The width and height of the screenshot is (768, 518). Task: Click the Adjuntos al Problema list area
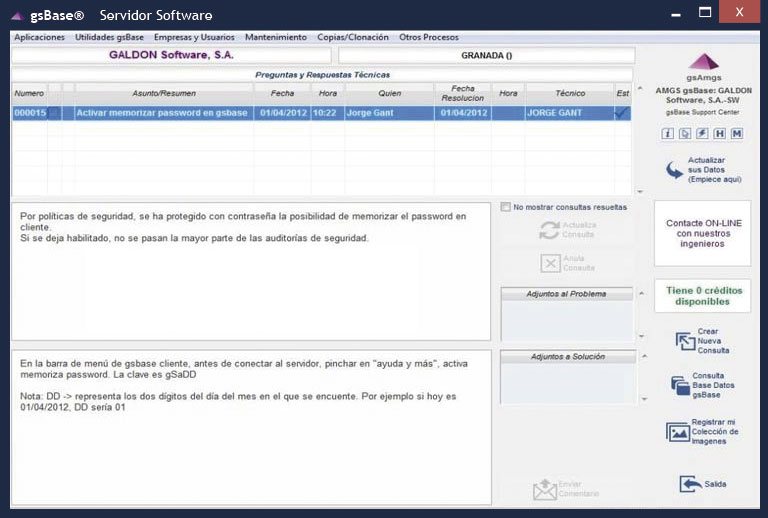pyautogui.click(x=567, y=321)
